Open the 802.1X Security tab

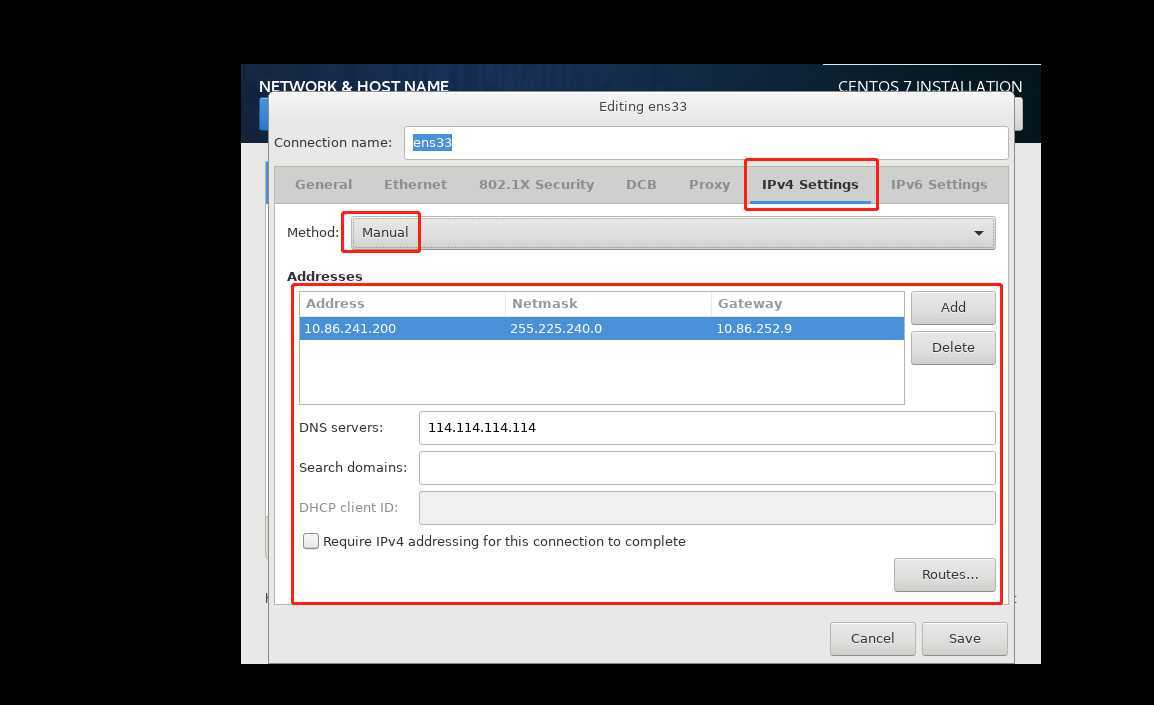click(536, 185)
